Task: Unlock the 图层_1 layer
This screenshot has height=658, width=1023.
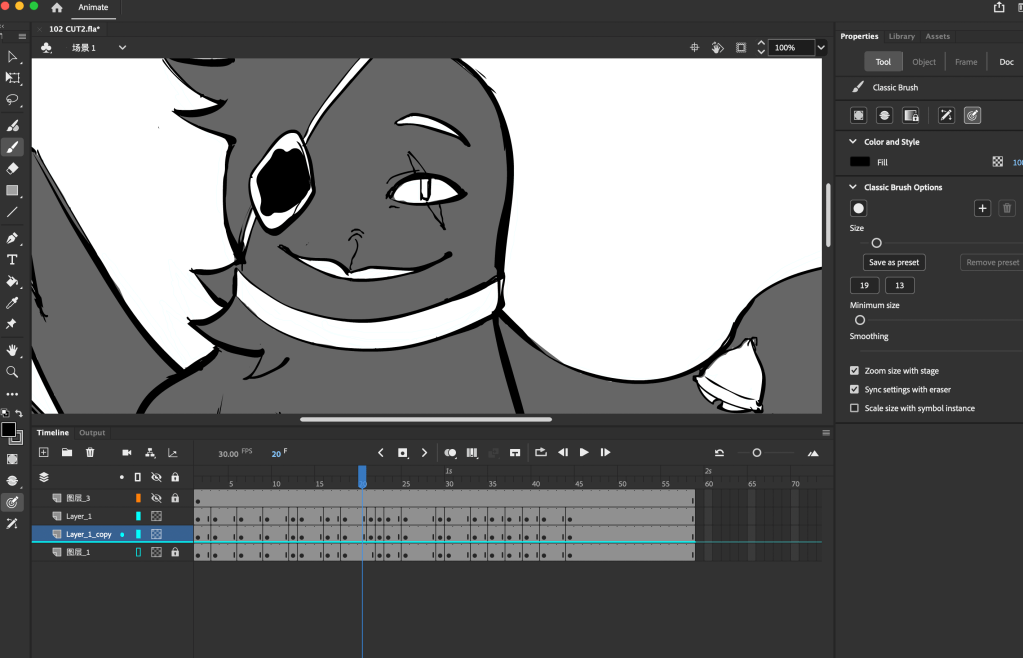Action: [x=175, y=552]
